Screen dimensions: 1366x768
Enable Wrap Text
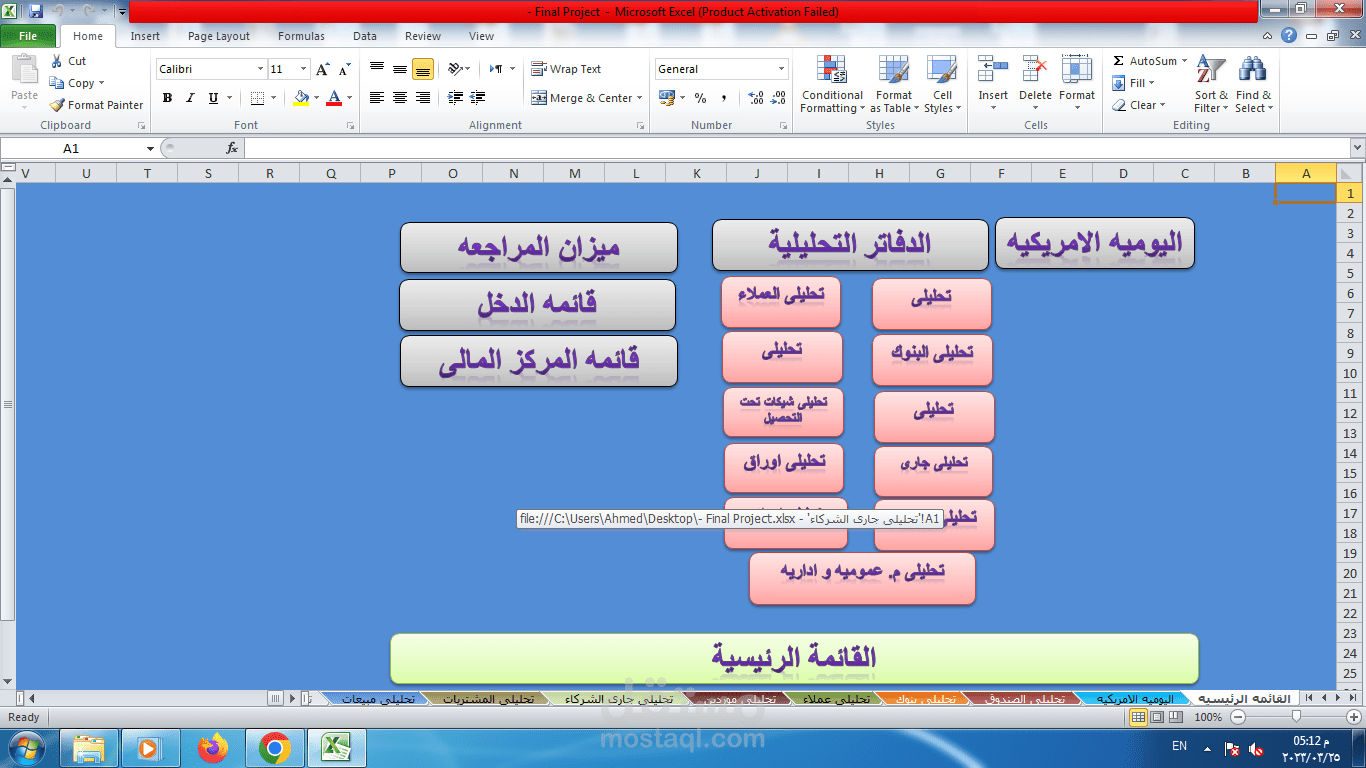coord(566,69)
